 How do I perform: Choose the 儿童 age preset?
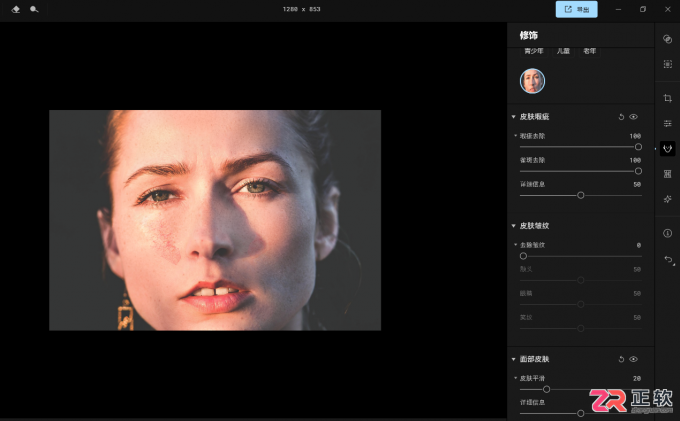pos(563,52)
